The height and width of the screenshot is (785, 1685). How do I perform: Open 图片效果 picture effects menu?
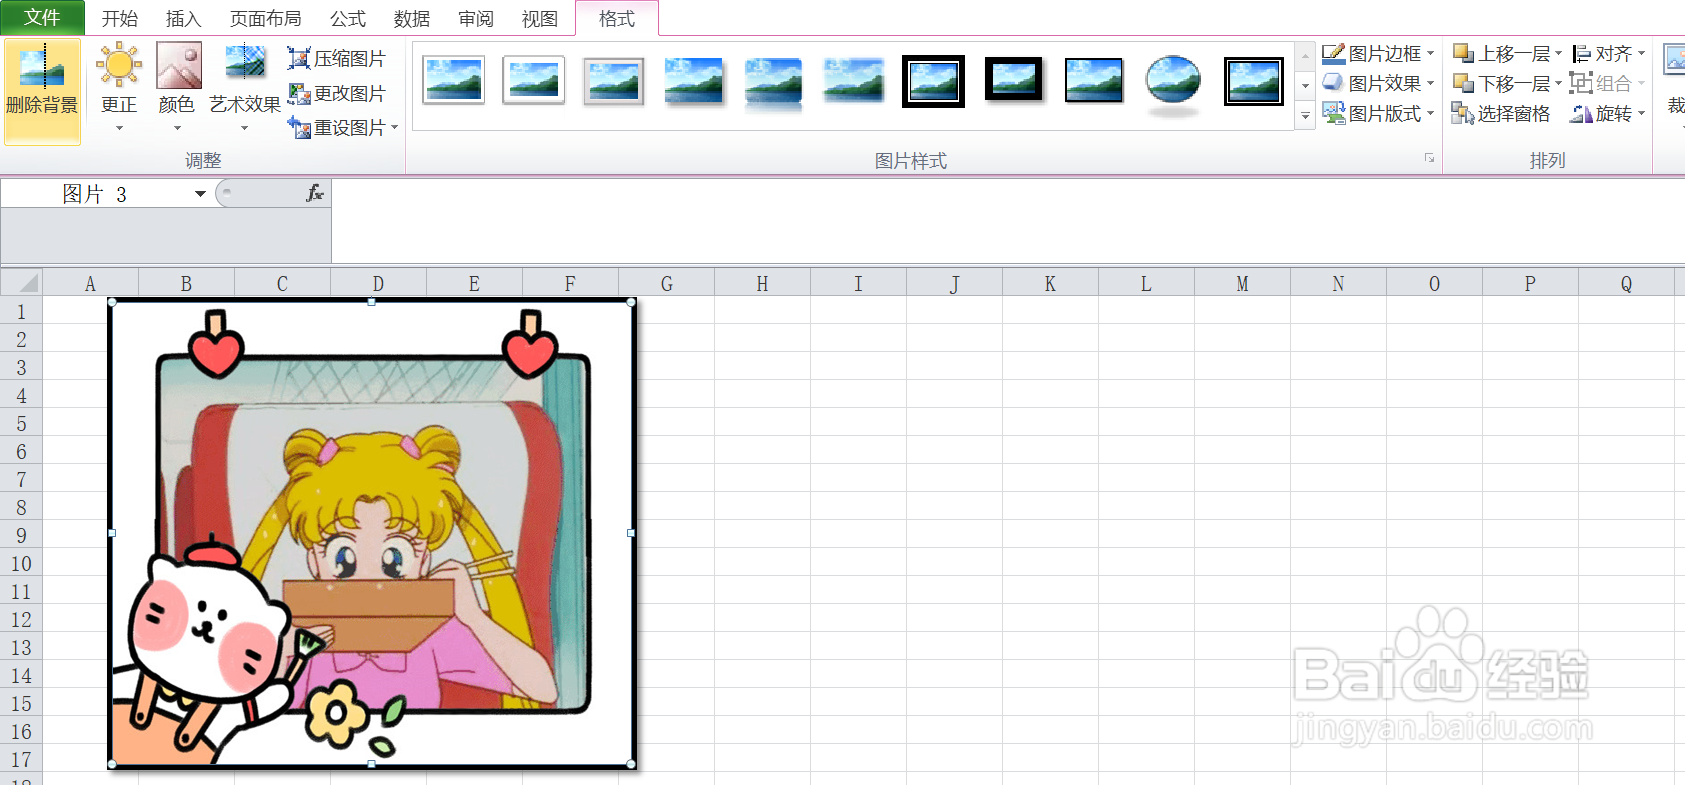pos(1378,84)
